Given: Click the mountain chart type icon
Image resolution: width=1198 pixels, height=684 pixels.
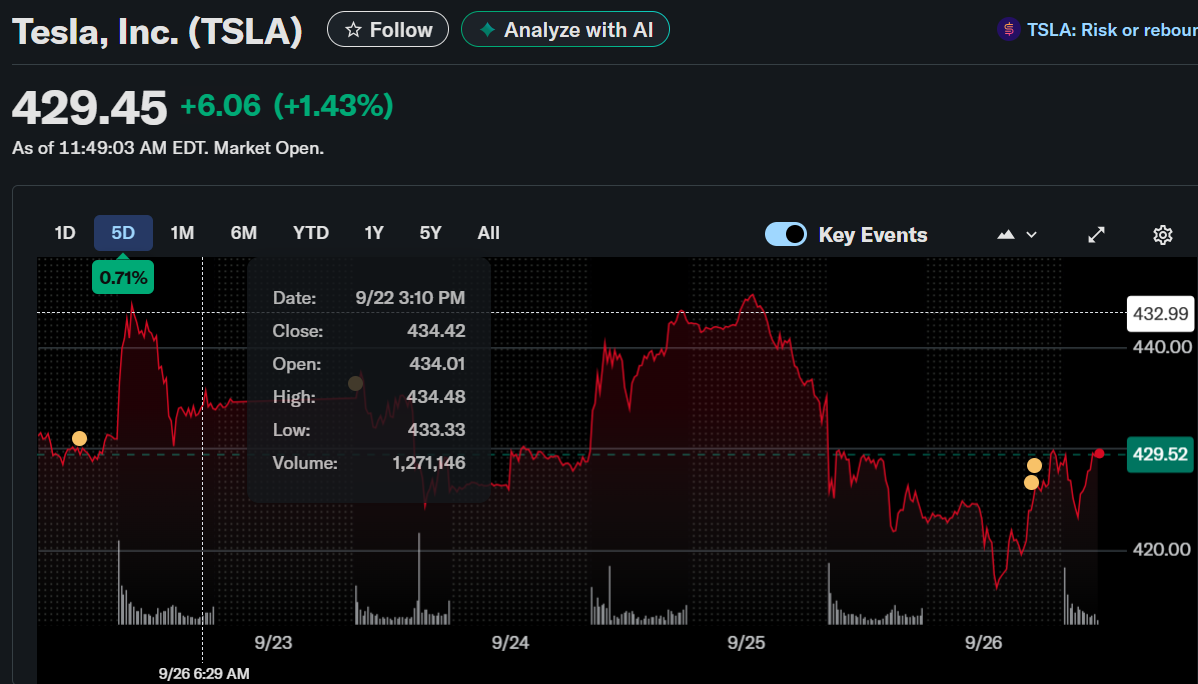Looking at the screenshot, I should click(1005, 235).
